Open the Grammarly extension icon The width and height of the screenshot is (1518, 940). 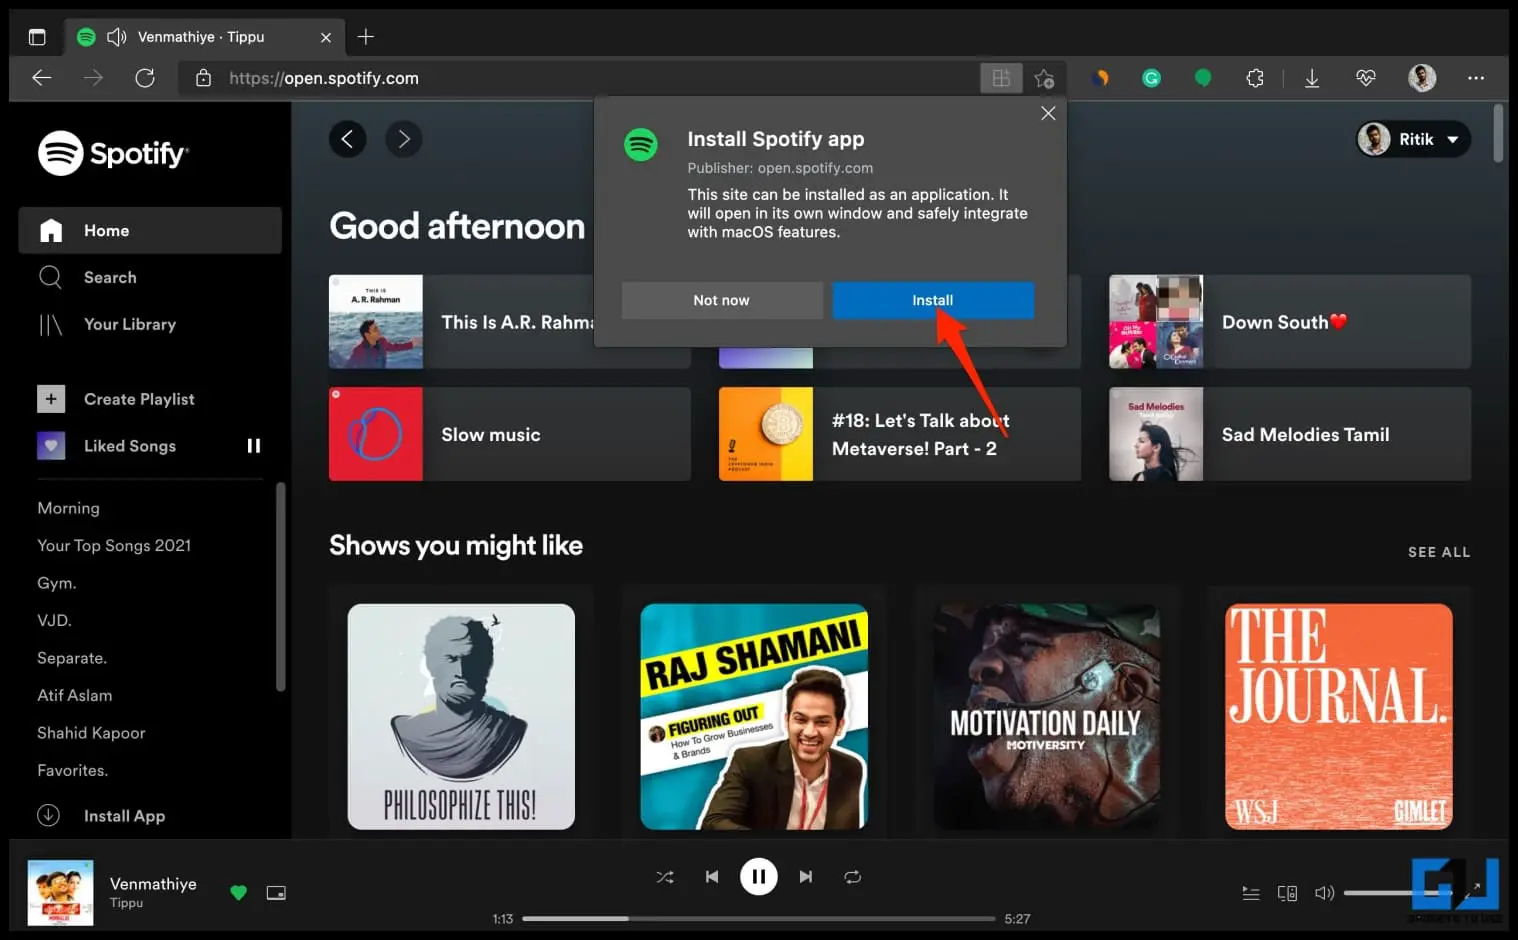pos(1152,78)
